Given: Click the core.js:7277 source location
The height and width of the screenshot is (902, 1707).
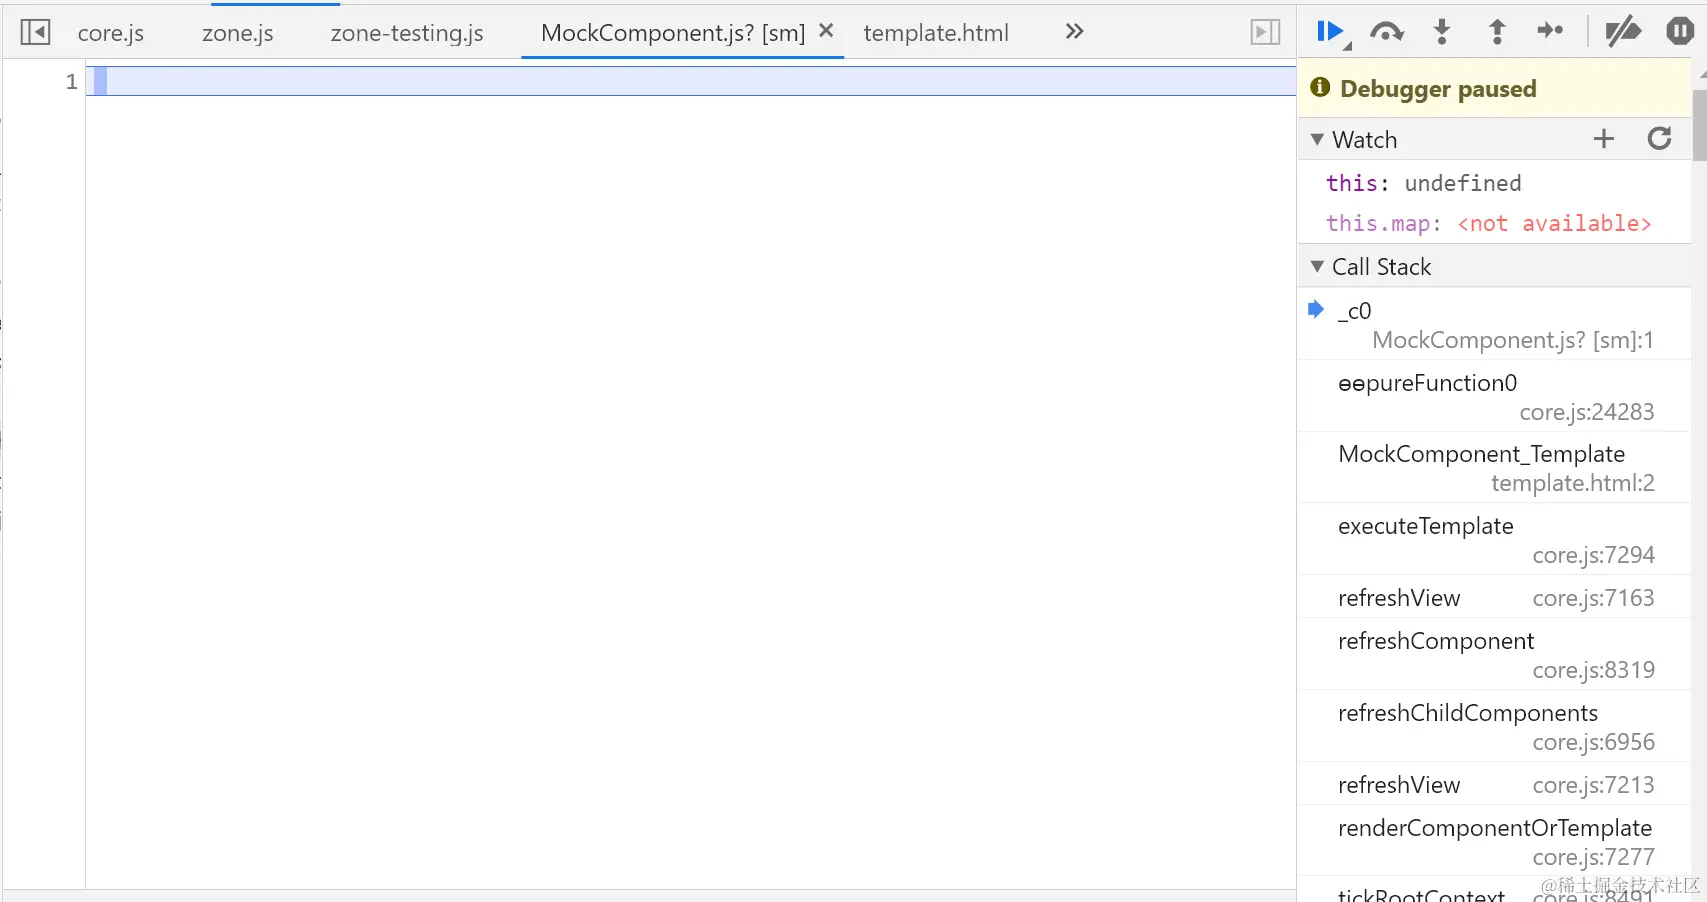Looking at the screenshot, I should point(1594,857).
